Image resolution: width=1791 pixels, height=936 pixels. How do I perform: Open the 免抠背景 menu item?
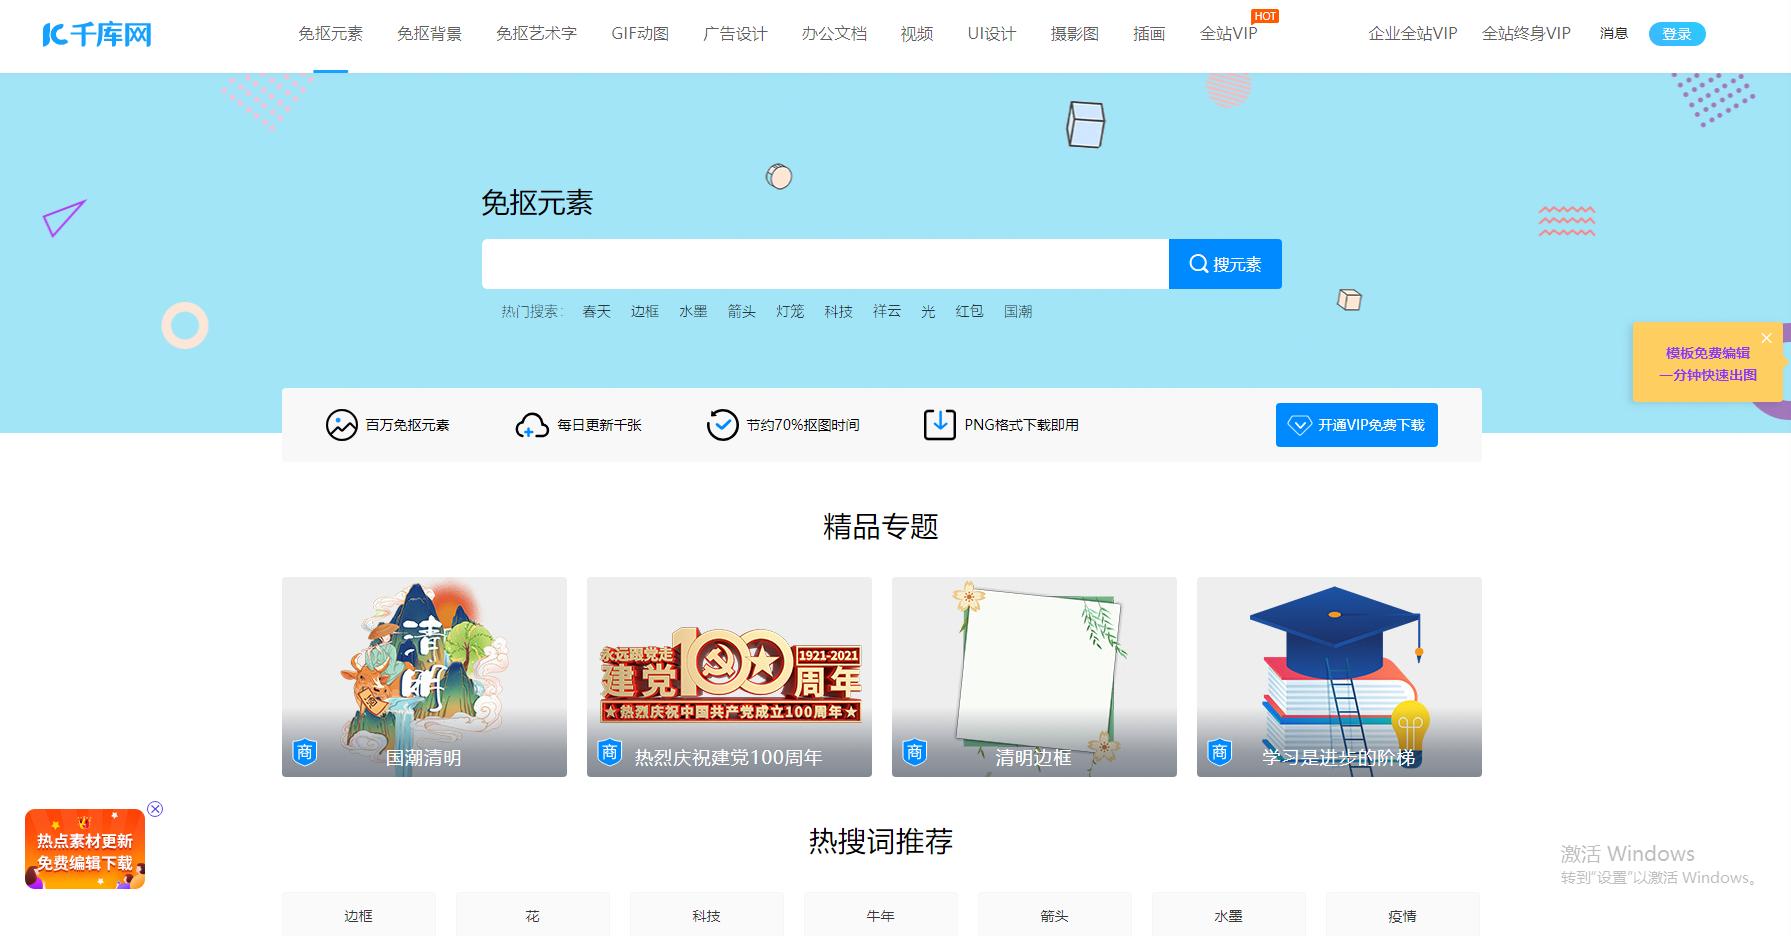[428, 33]
